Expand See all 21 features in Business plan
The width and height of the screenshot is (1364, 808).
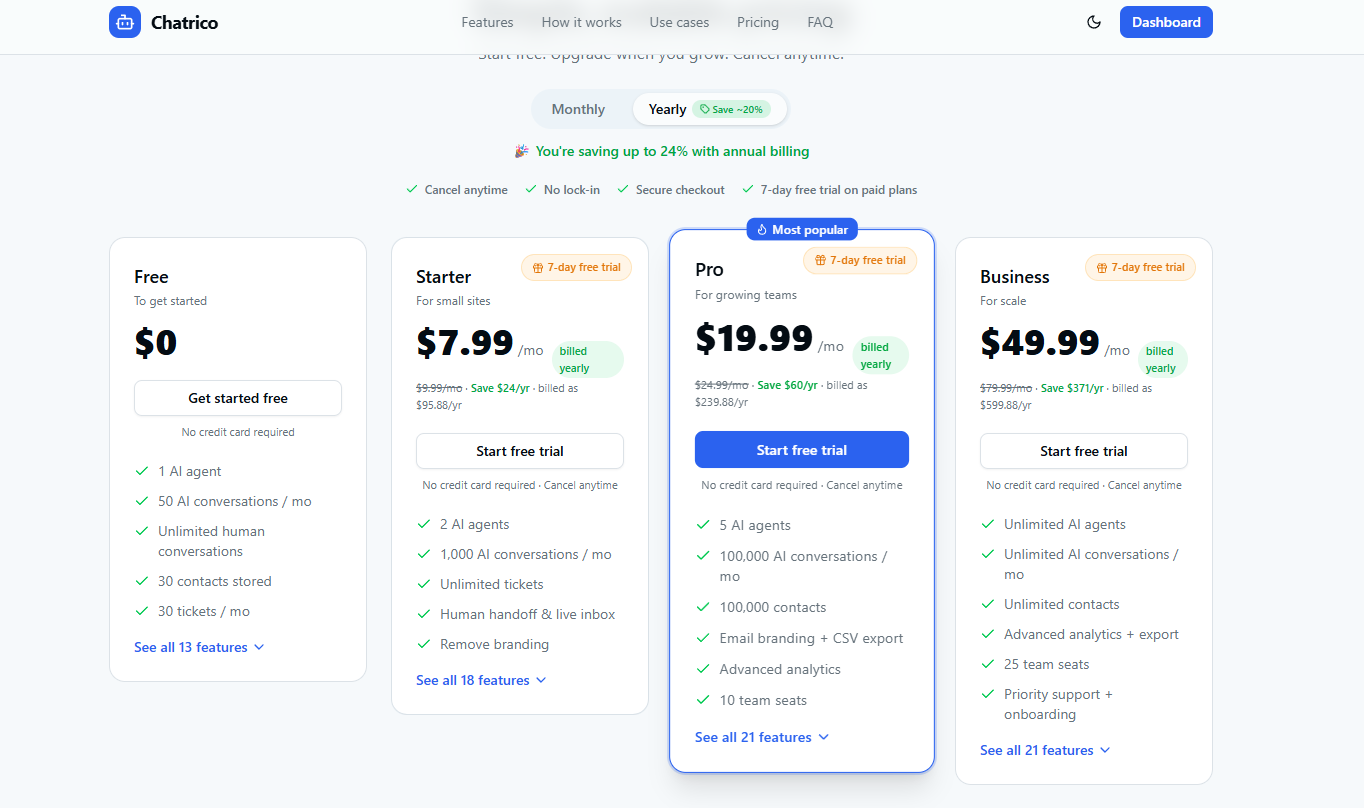pyautogui.click(x=1045, y=750)
